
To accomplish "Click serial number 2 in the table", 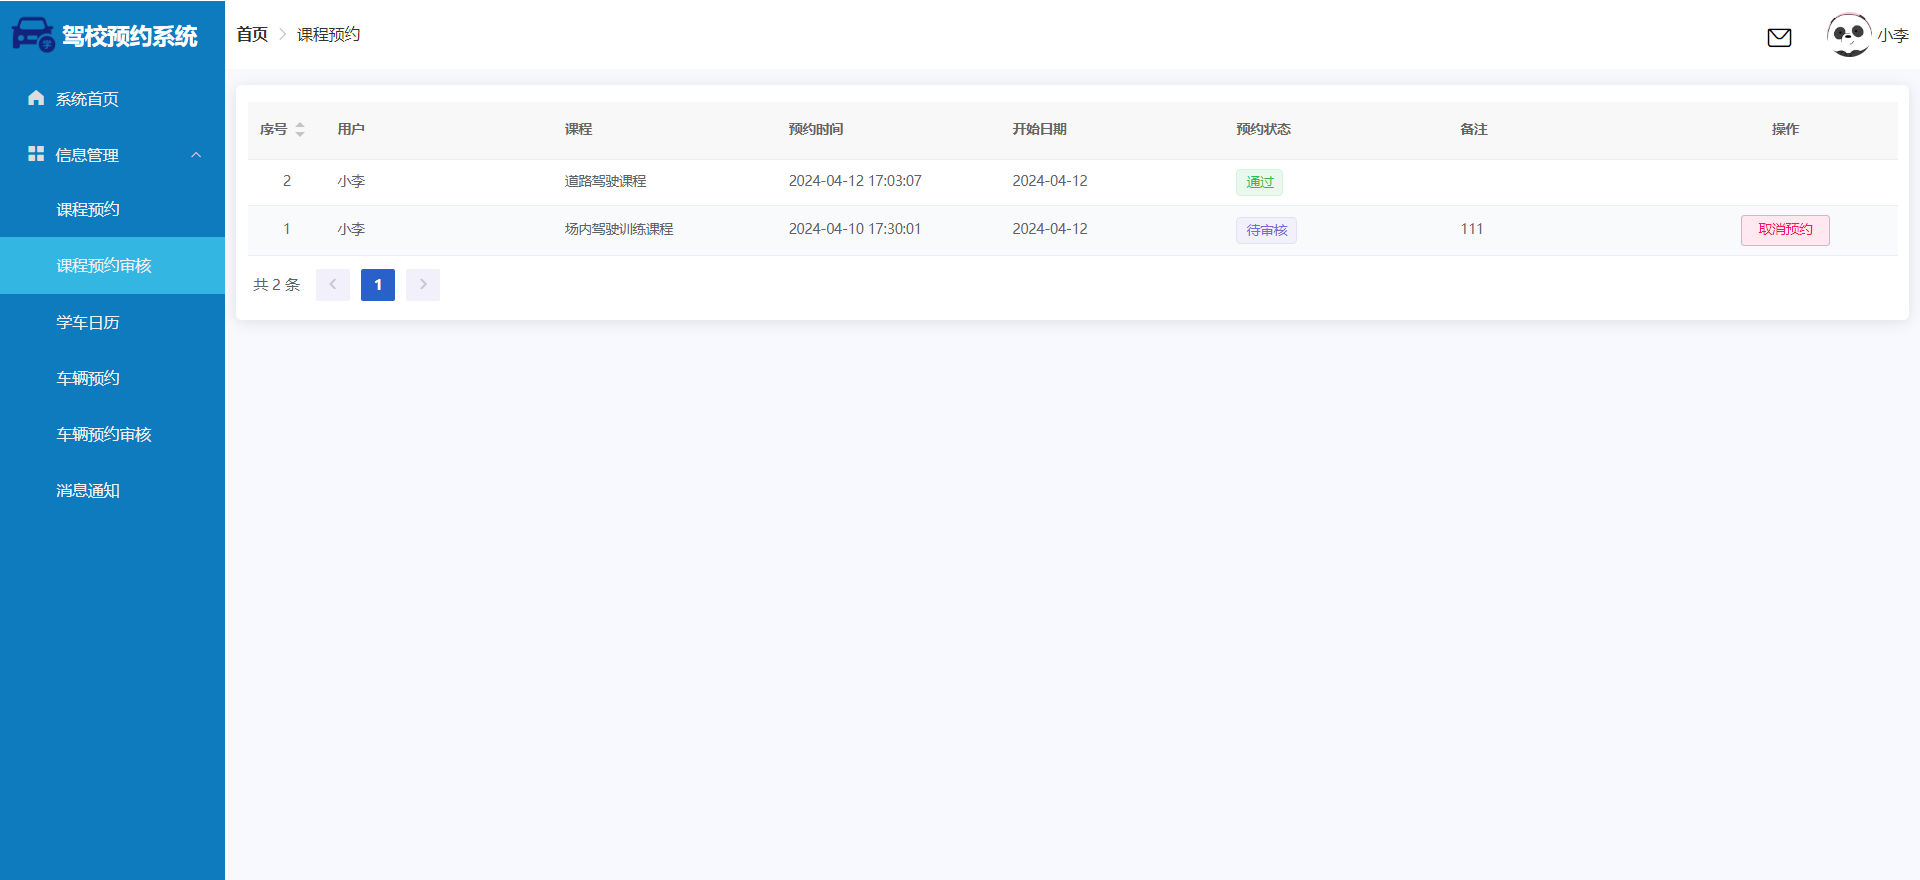I will 287,181.
